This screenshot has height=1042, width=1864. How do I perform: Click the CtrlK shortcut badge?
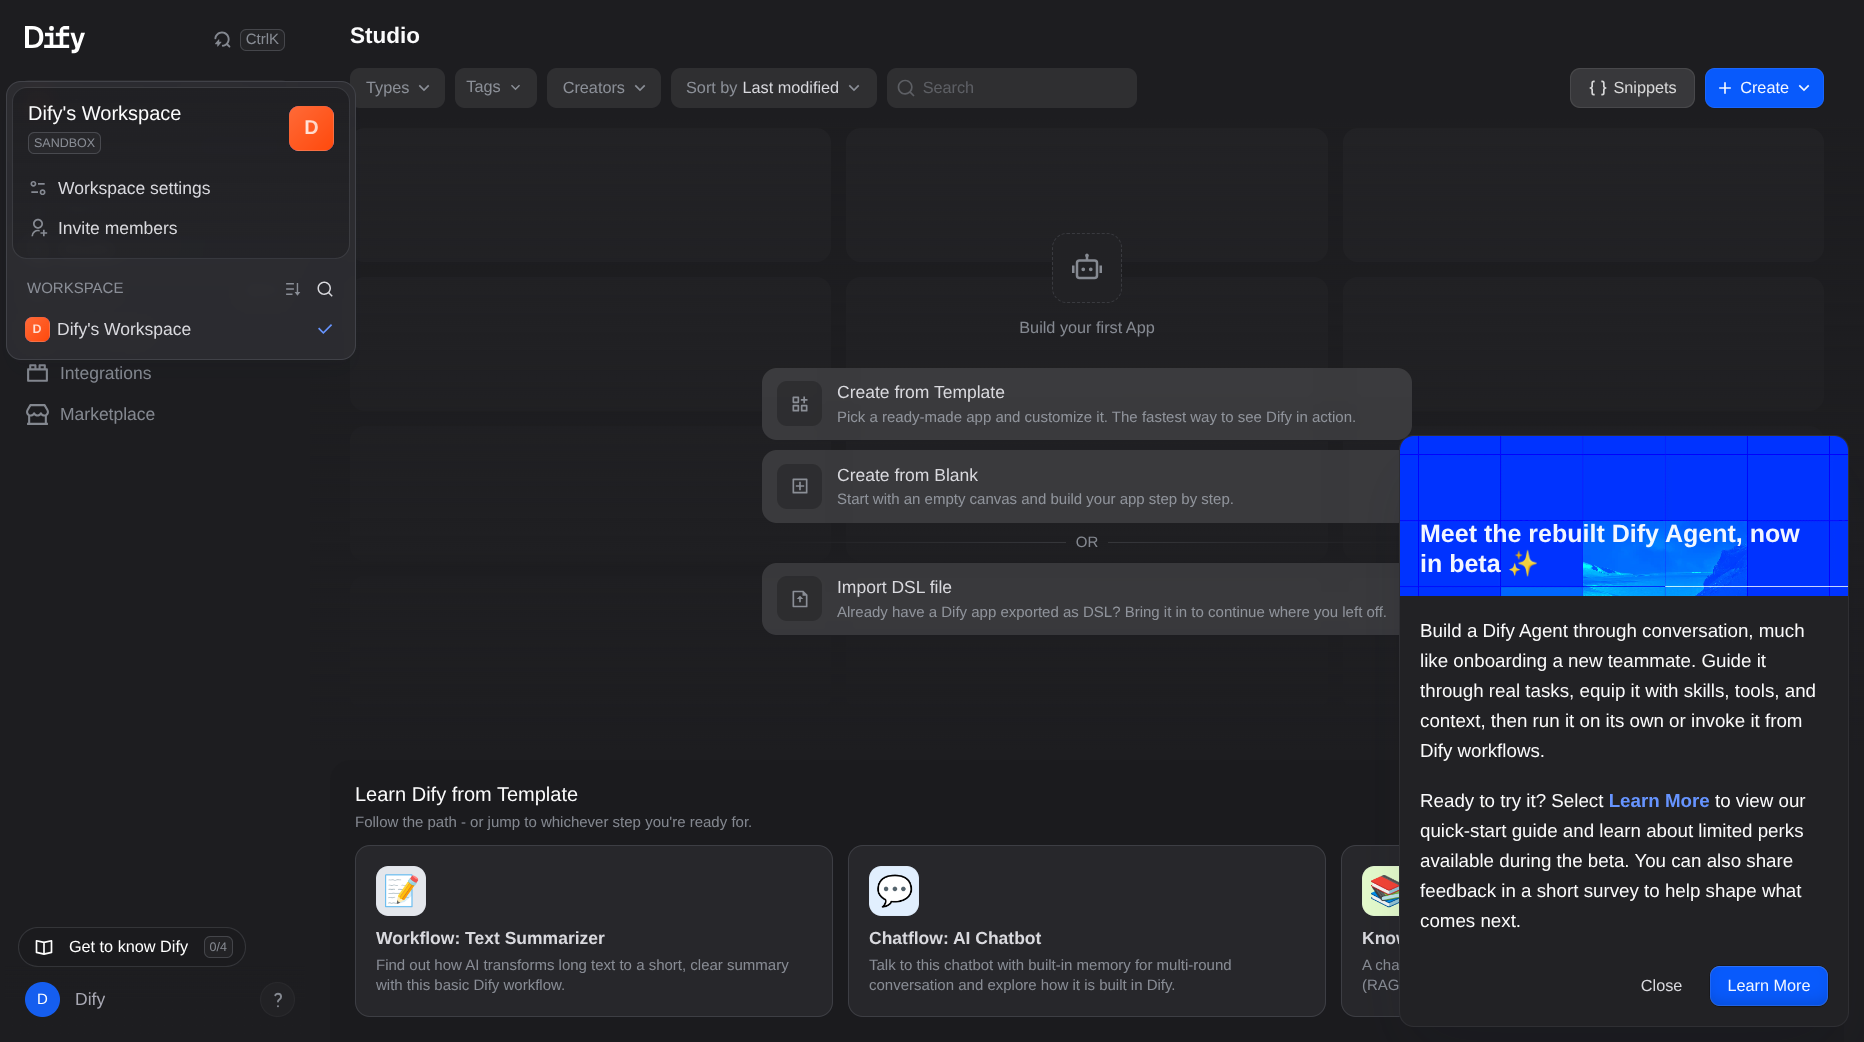coord(262,39)
